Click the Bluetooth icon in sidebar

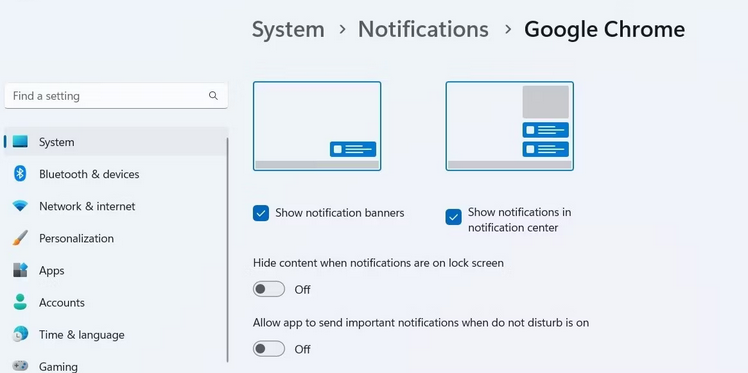(20, 174)
